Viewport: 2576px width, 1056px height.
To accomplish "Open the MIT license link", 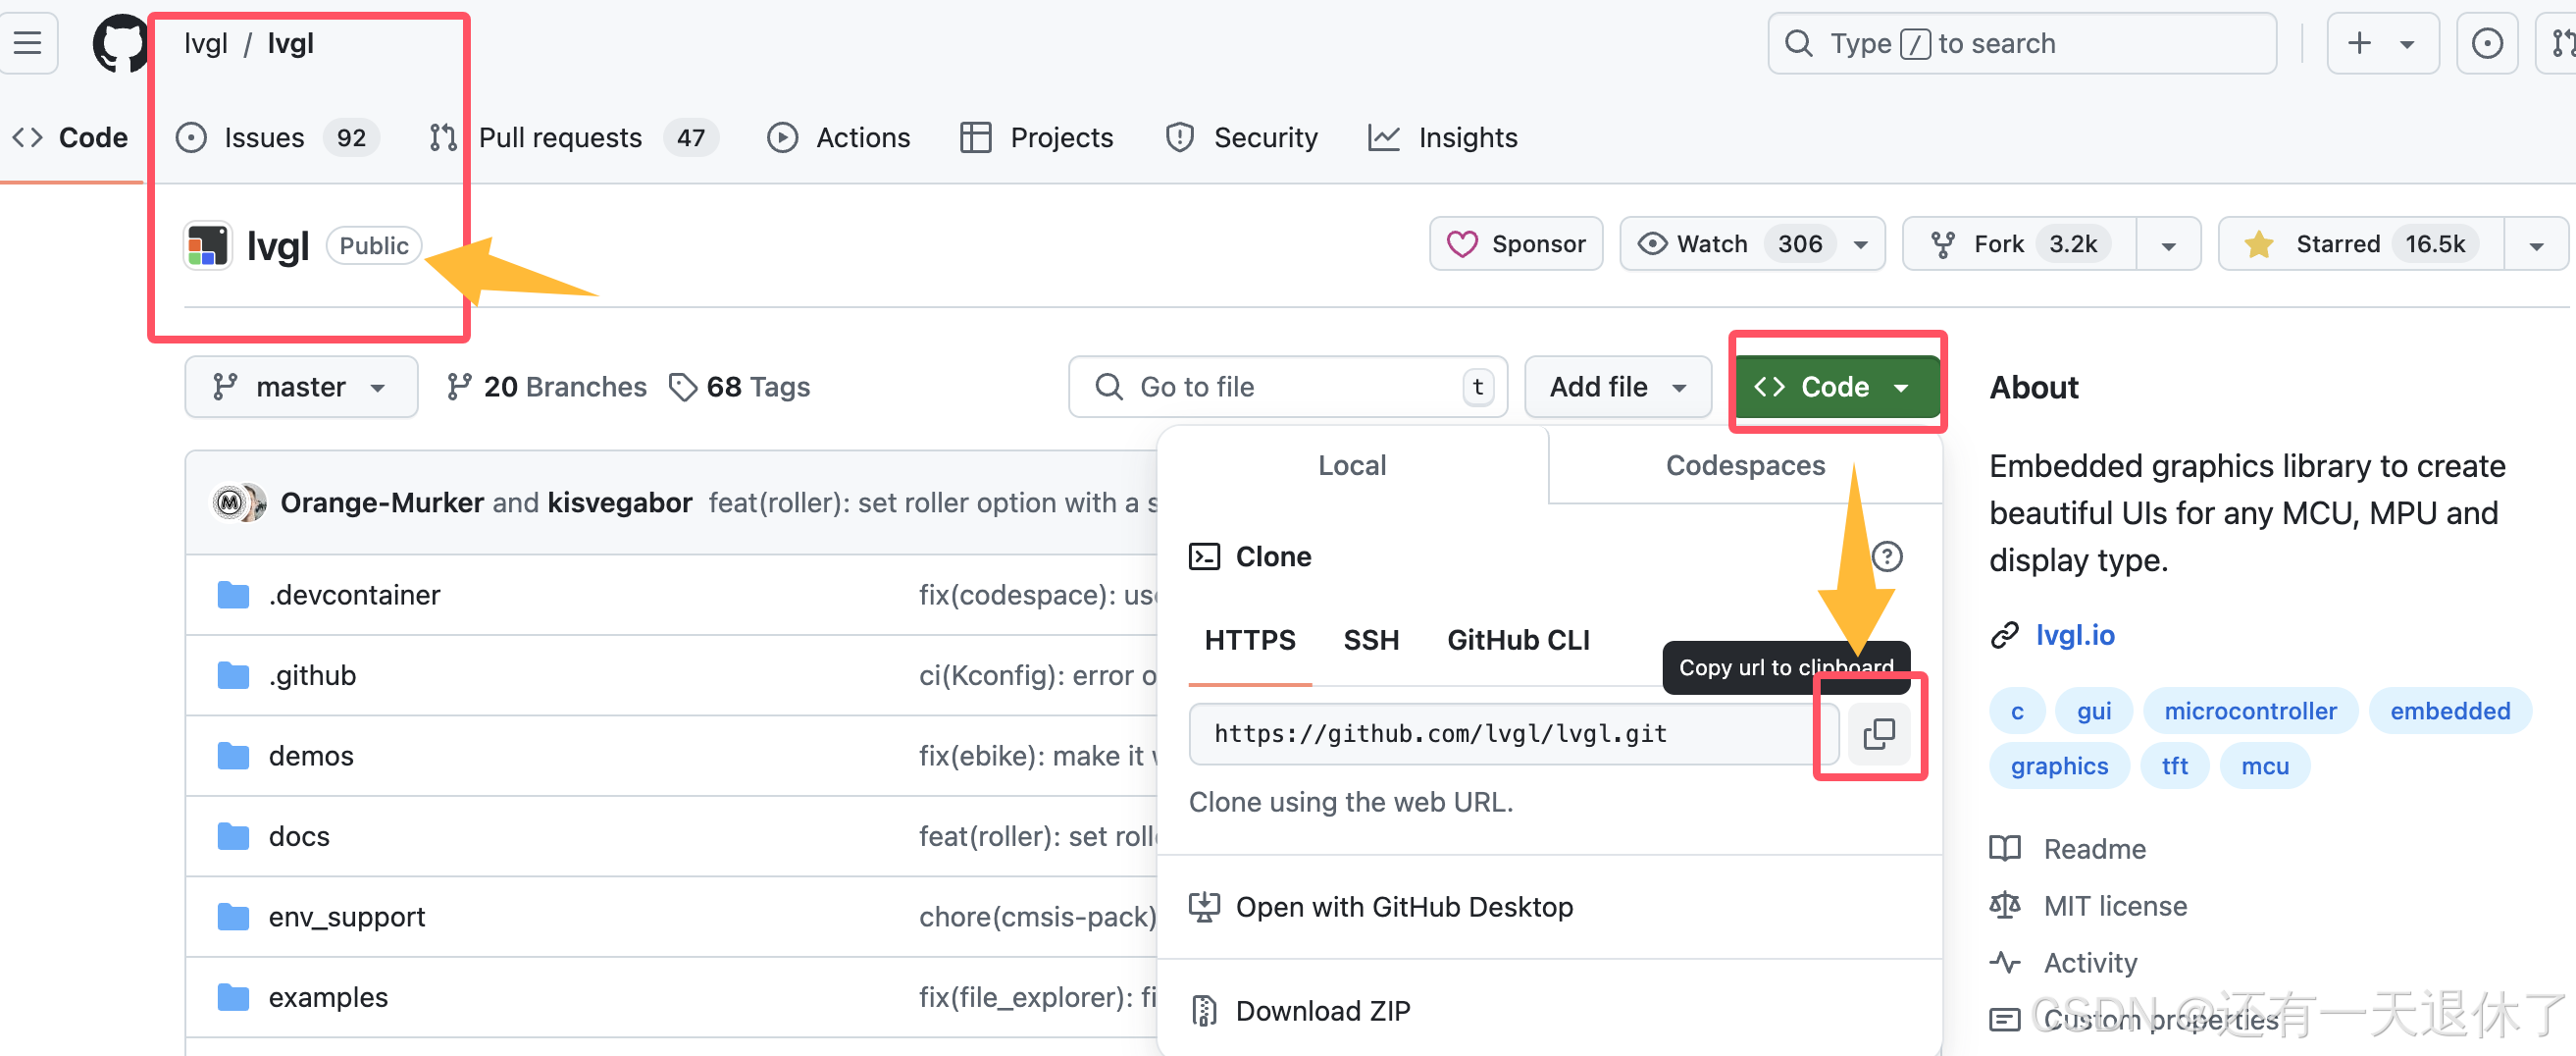I will 2115,906.
